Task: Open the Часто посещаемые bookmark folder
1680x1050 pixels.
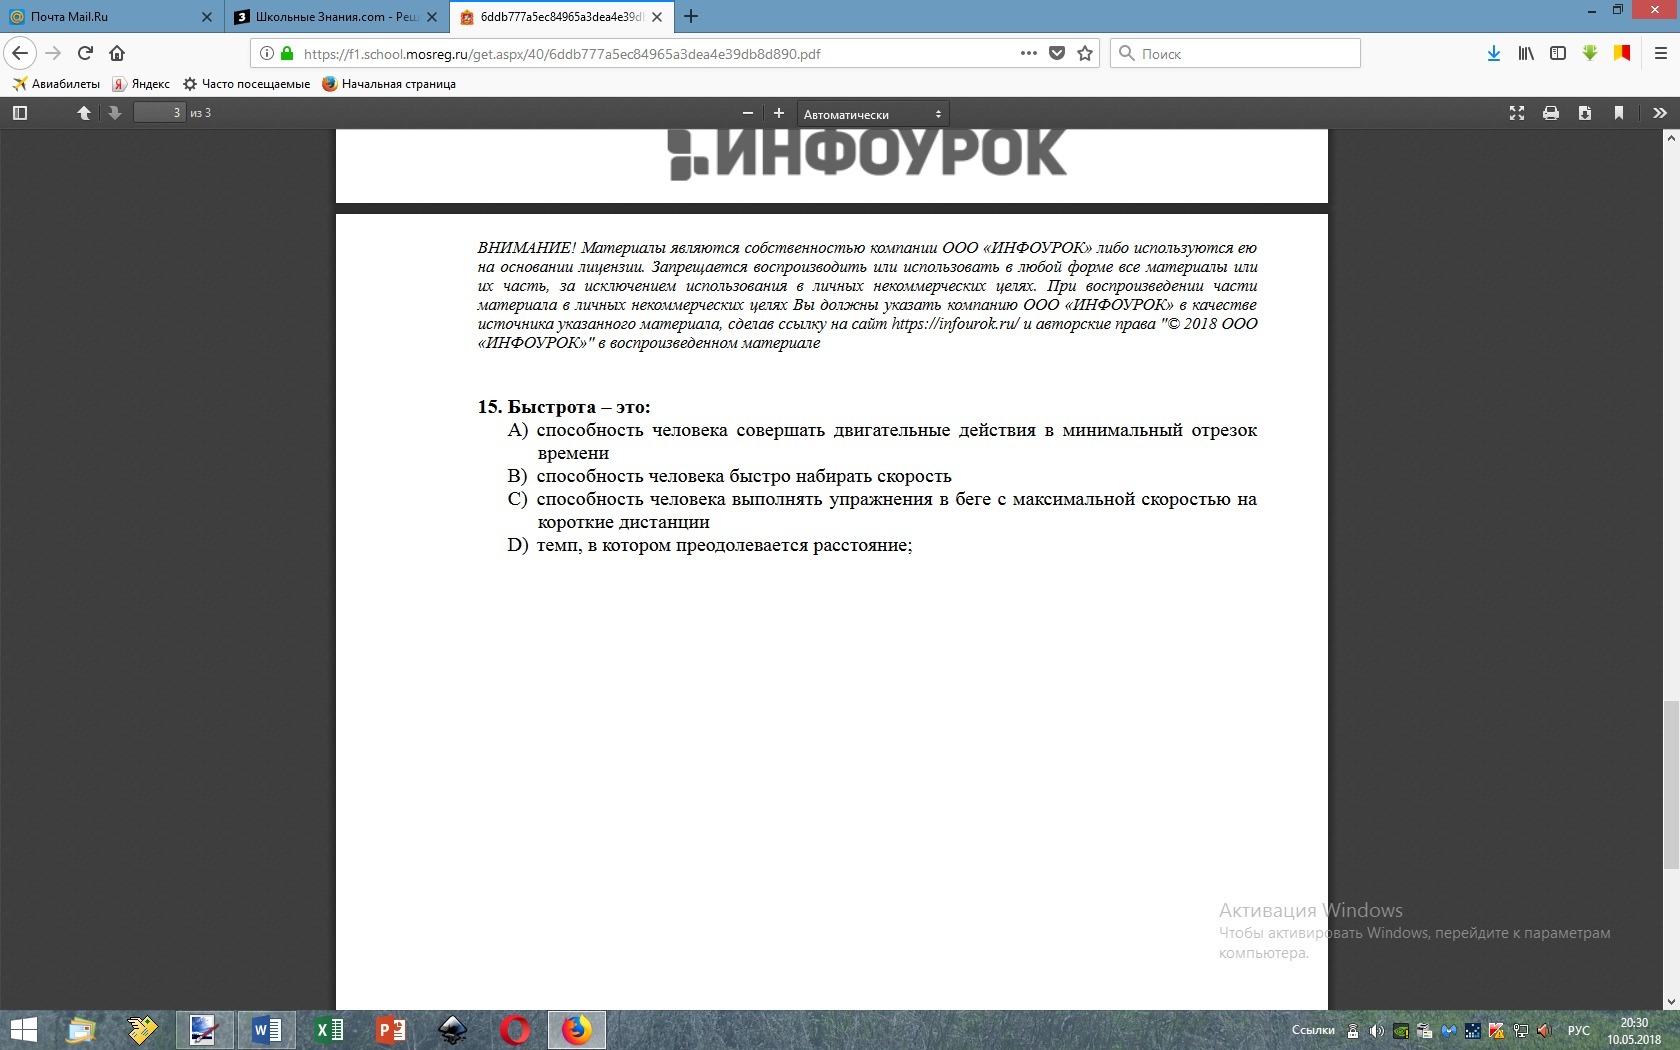Action: click(246, 84)
